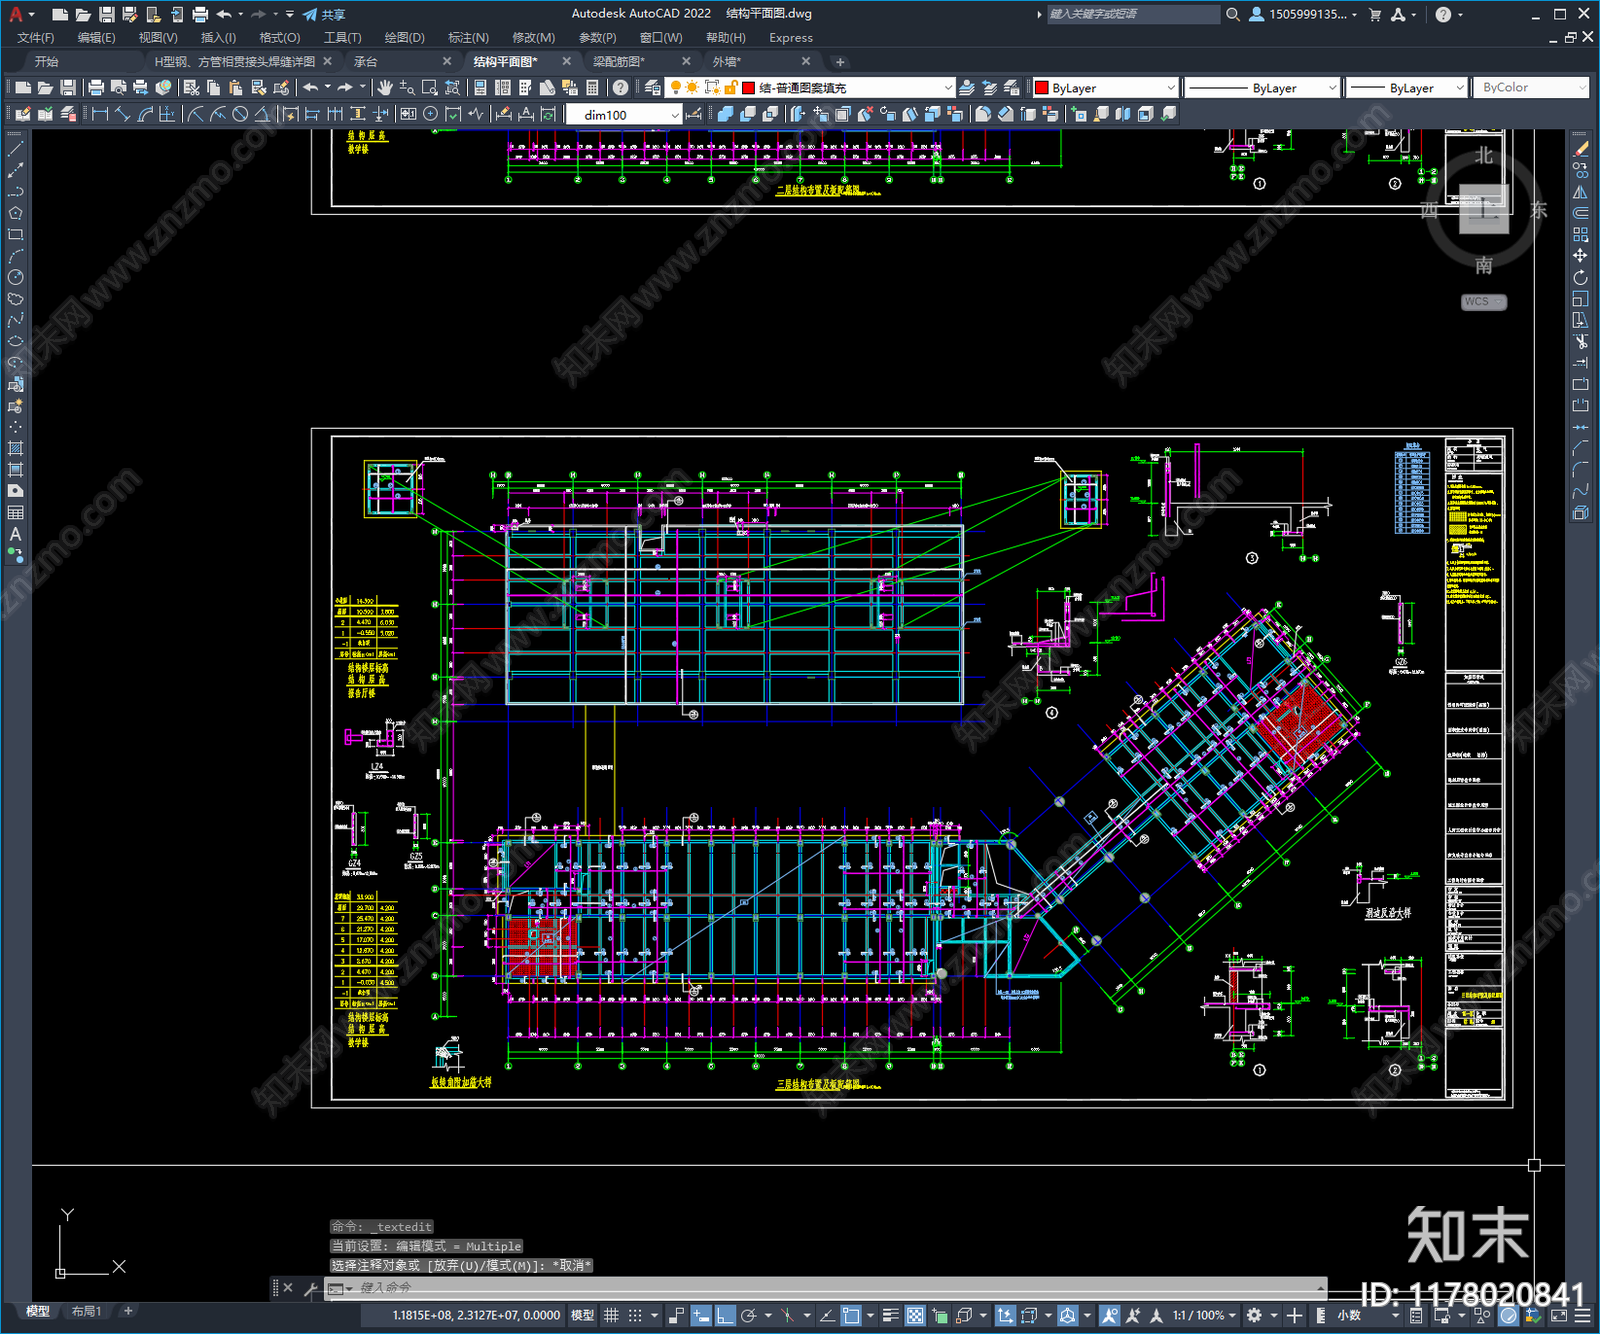1600x1334 pixels.
Task: Click the Erase tool in modify toolbar
Action: [x=1580, y=149]
